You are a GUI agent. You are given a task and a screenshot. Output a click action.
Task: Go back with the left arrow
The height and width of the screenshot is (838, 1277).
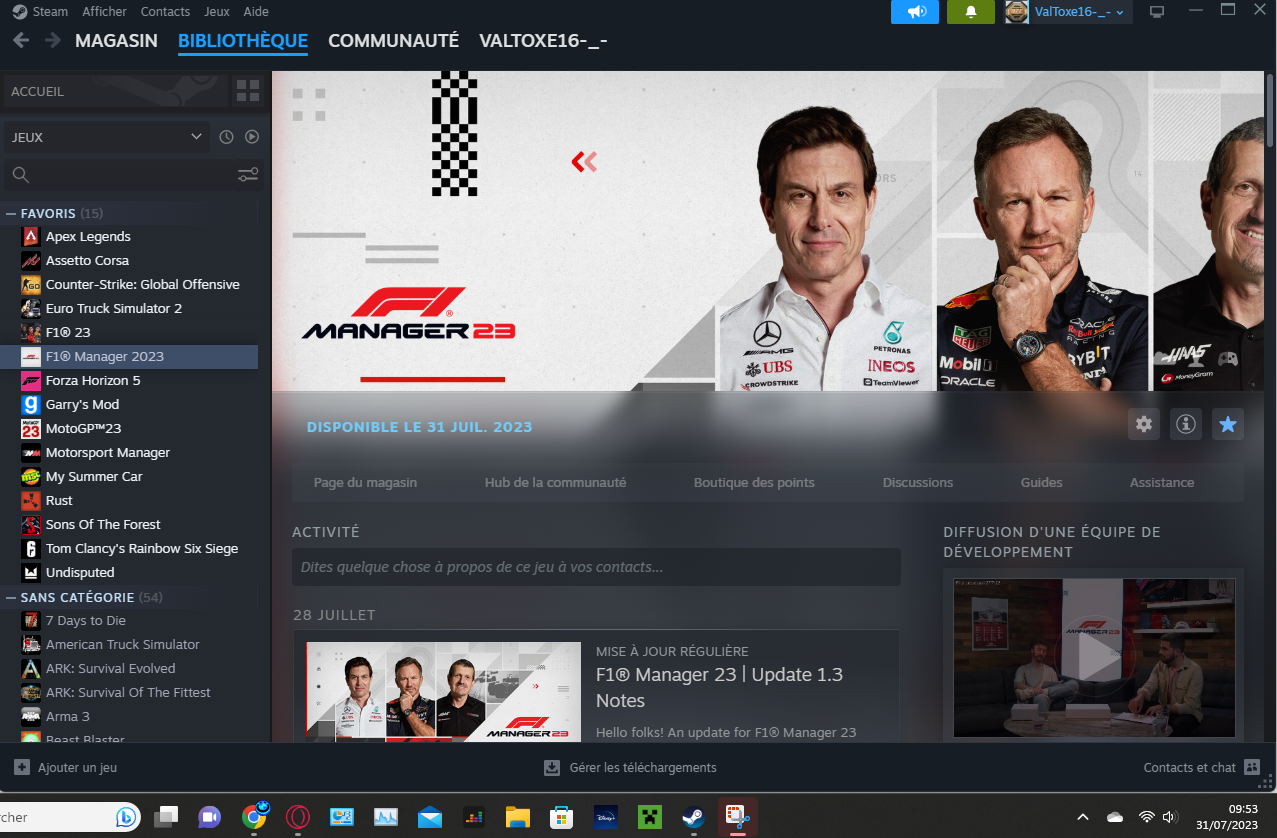(21, 41)
